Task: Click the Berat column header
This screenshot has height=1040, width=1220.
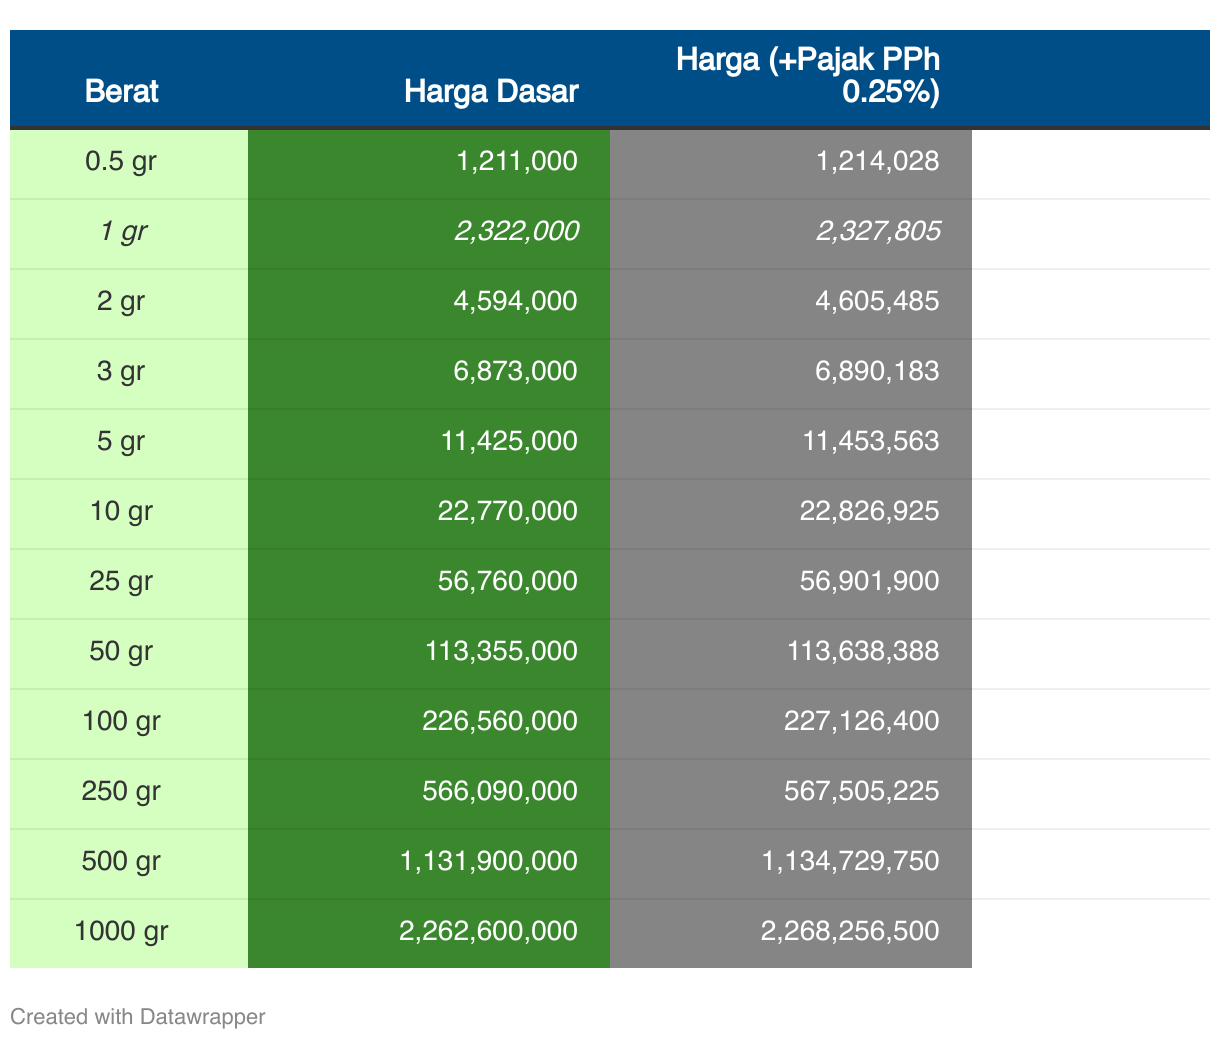Action: (x=122, y=91)
